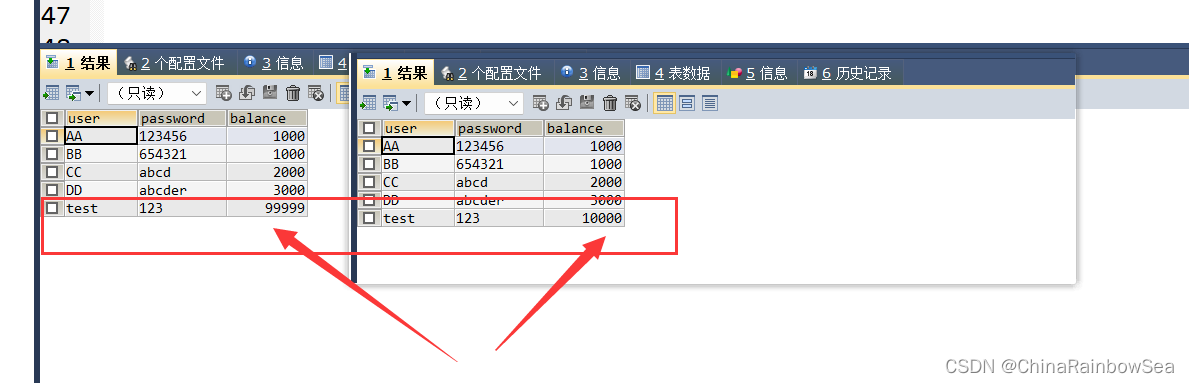Insert new row in left results window

click(x=224, y=93)
